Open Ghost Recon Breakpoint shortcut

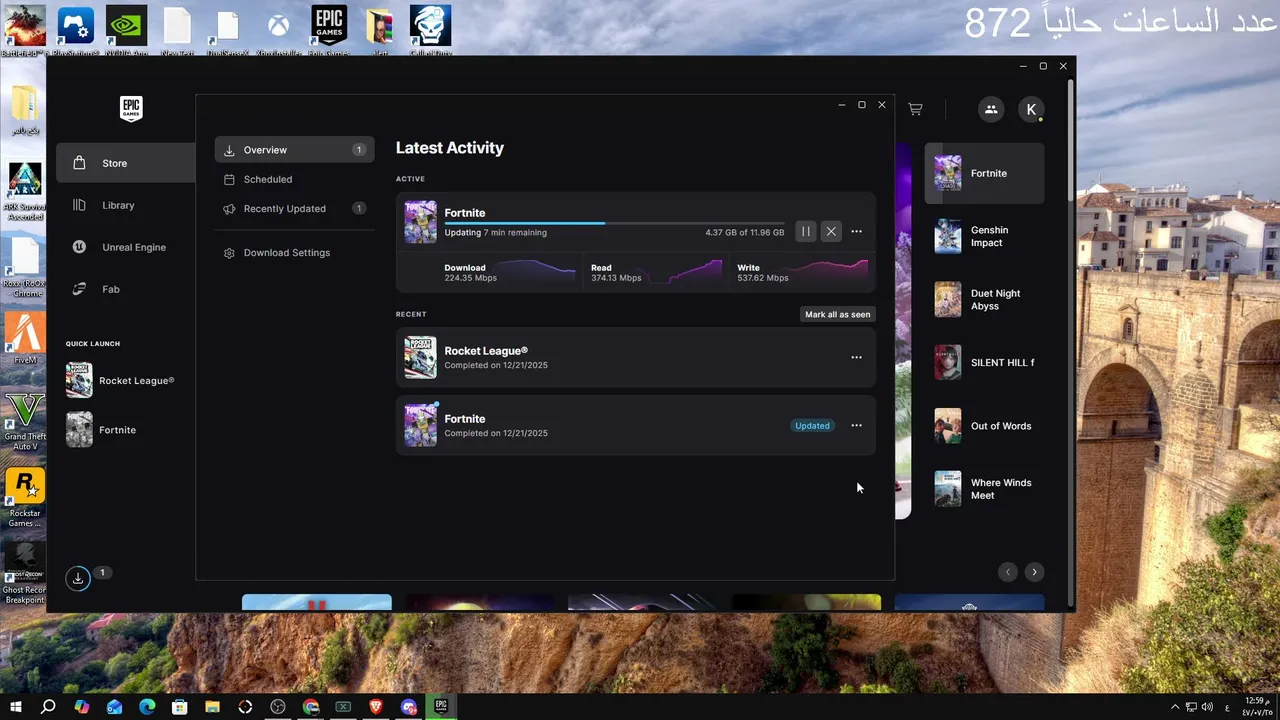pyautogui.click(x=24, y=574)
